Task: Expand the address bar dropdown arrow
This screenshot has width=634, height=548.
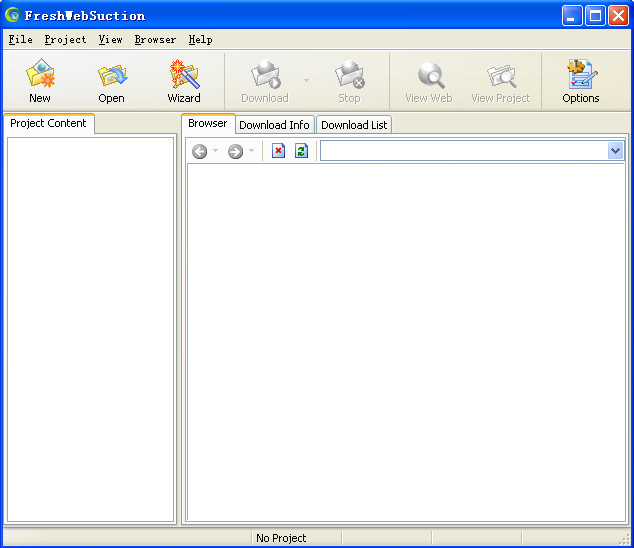Action: click(615, 151)
